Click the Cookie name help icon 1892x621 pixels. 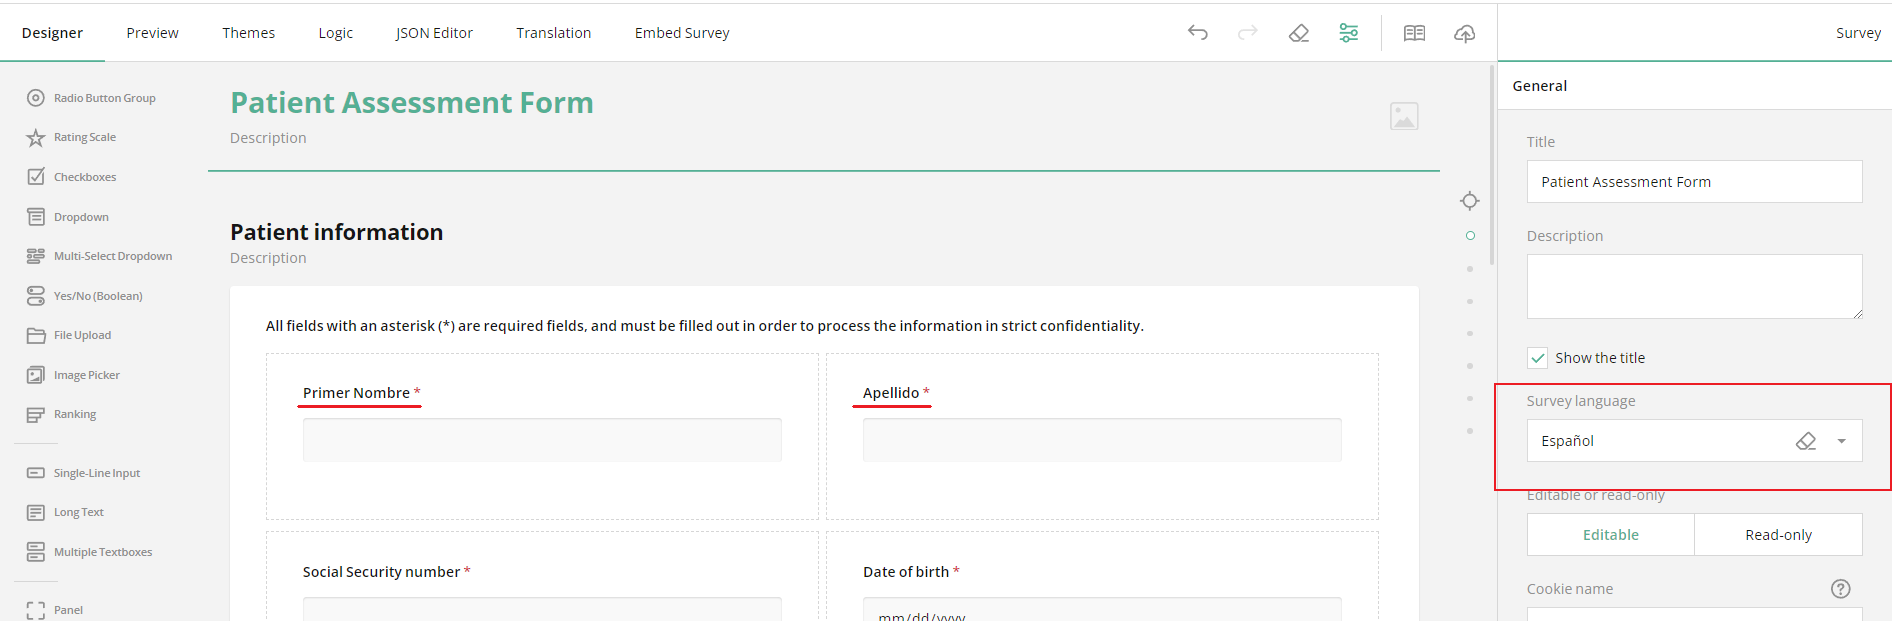(1841, 589)
